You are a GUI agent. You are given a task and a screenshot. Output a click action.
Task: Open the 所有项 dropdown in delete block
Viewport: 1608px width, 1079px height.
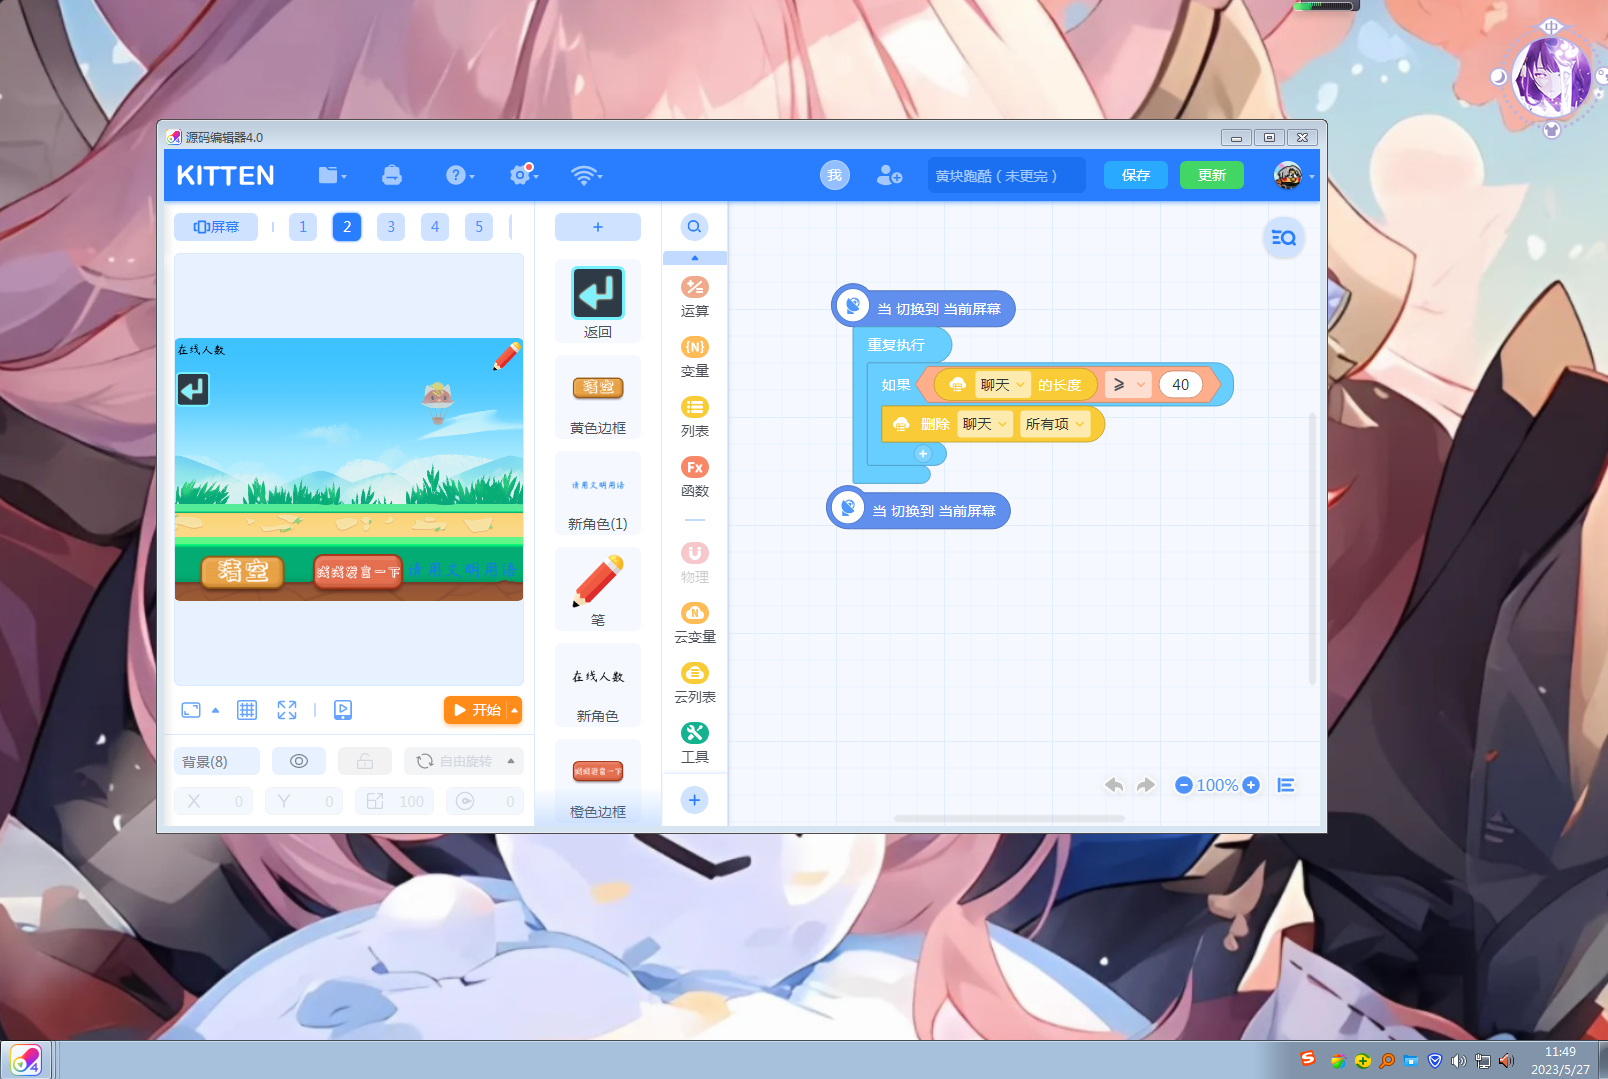(1054, 424)
